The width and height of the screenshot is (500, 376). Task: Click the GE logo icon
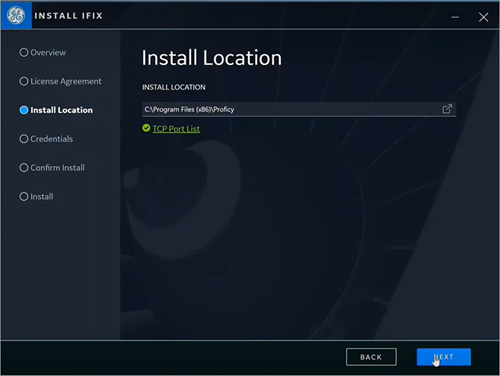point(16,15)
